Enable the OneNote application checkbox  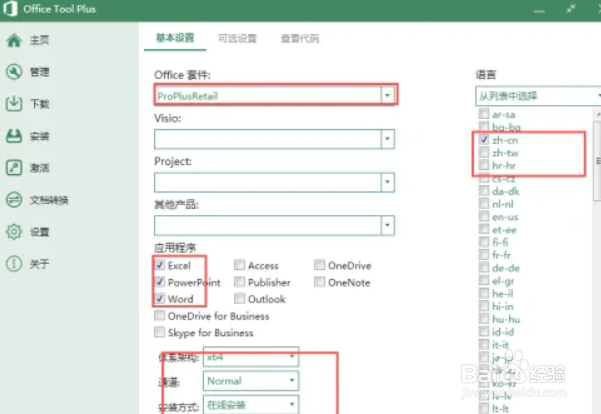319,282
